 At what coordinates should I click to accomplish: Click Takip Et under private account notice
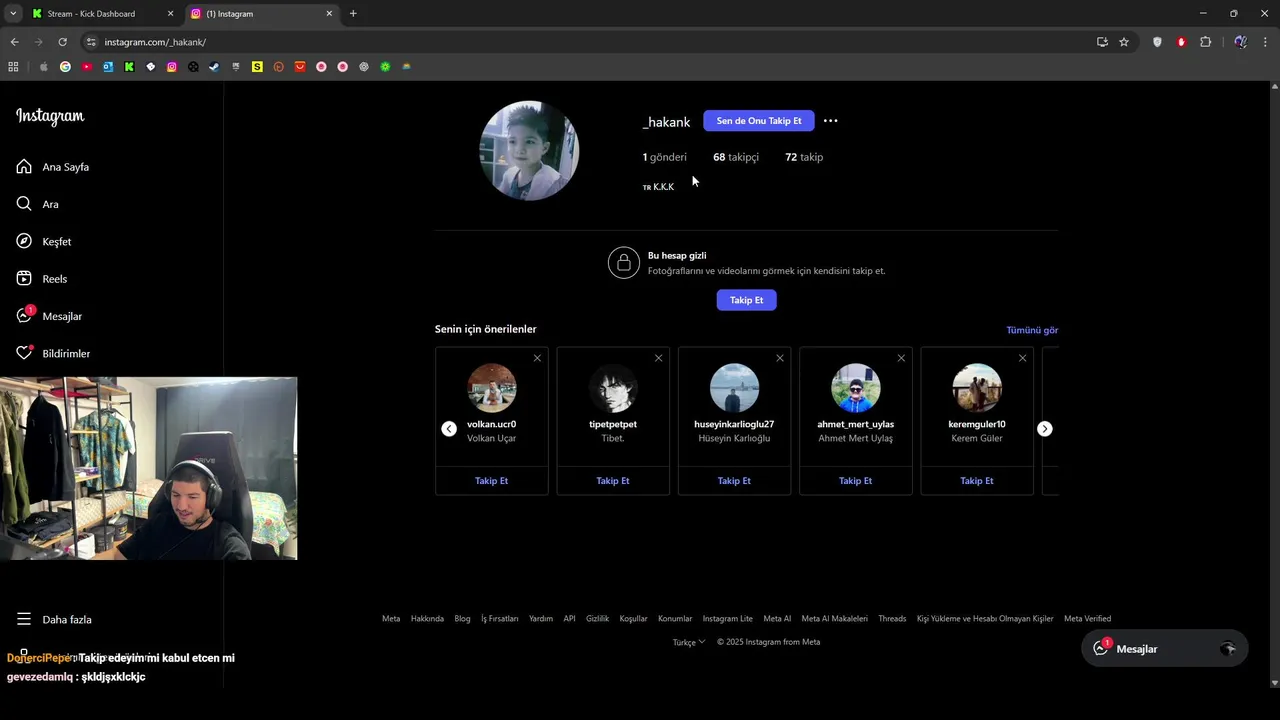pos(746,300)
